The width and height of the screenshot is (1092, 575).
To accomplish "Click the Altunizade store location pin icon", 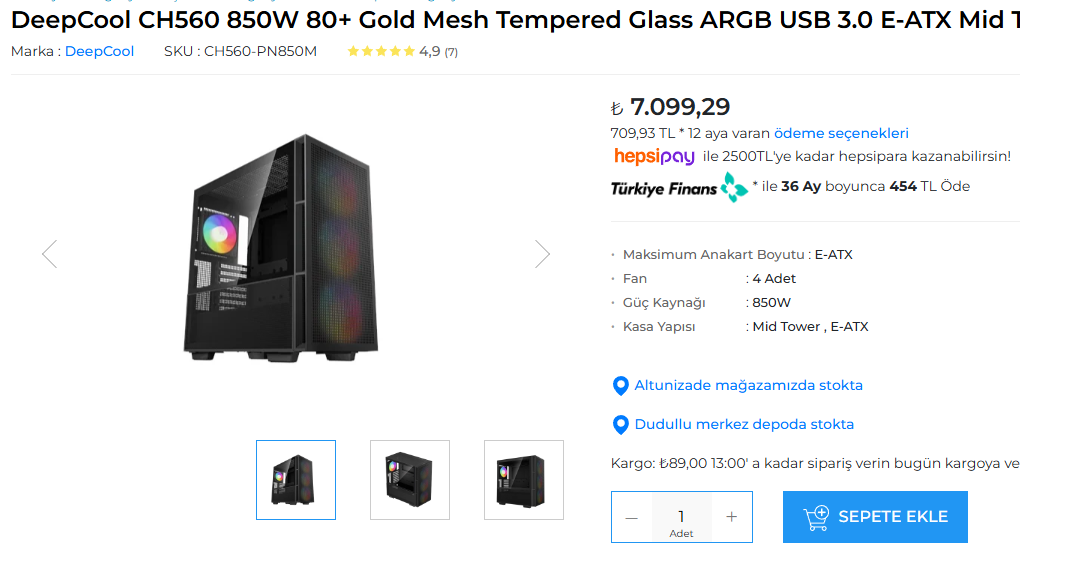I will pyautogui.click(x=620, y=386).
